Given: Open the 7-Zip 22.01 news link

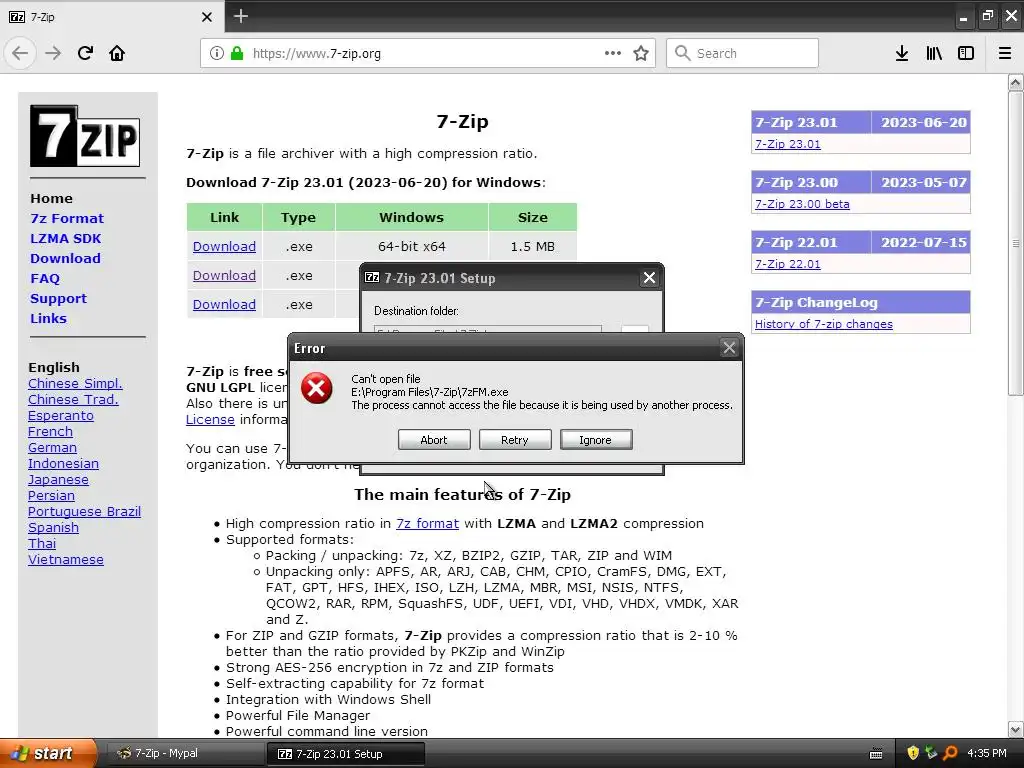Looking at the screenshot, I should point(788,264).
